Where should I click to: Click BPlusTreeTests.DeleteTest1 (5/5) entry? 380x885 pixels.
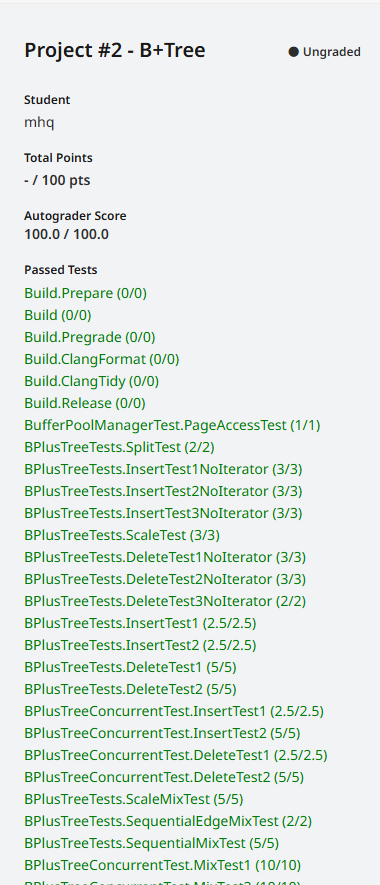130,668
